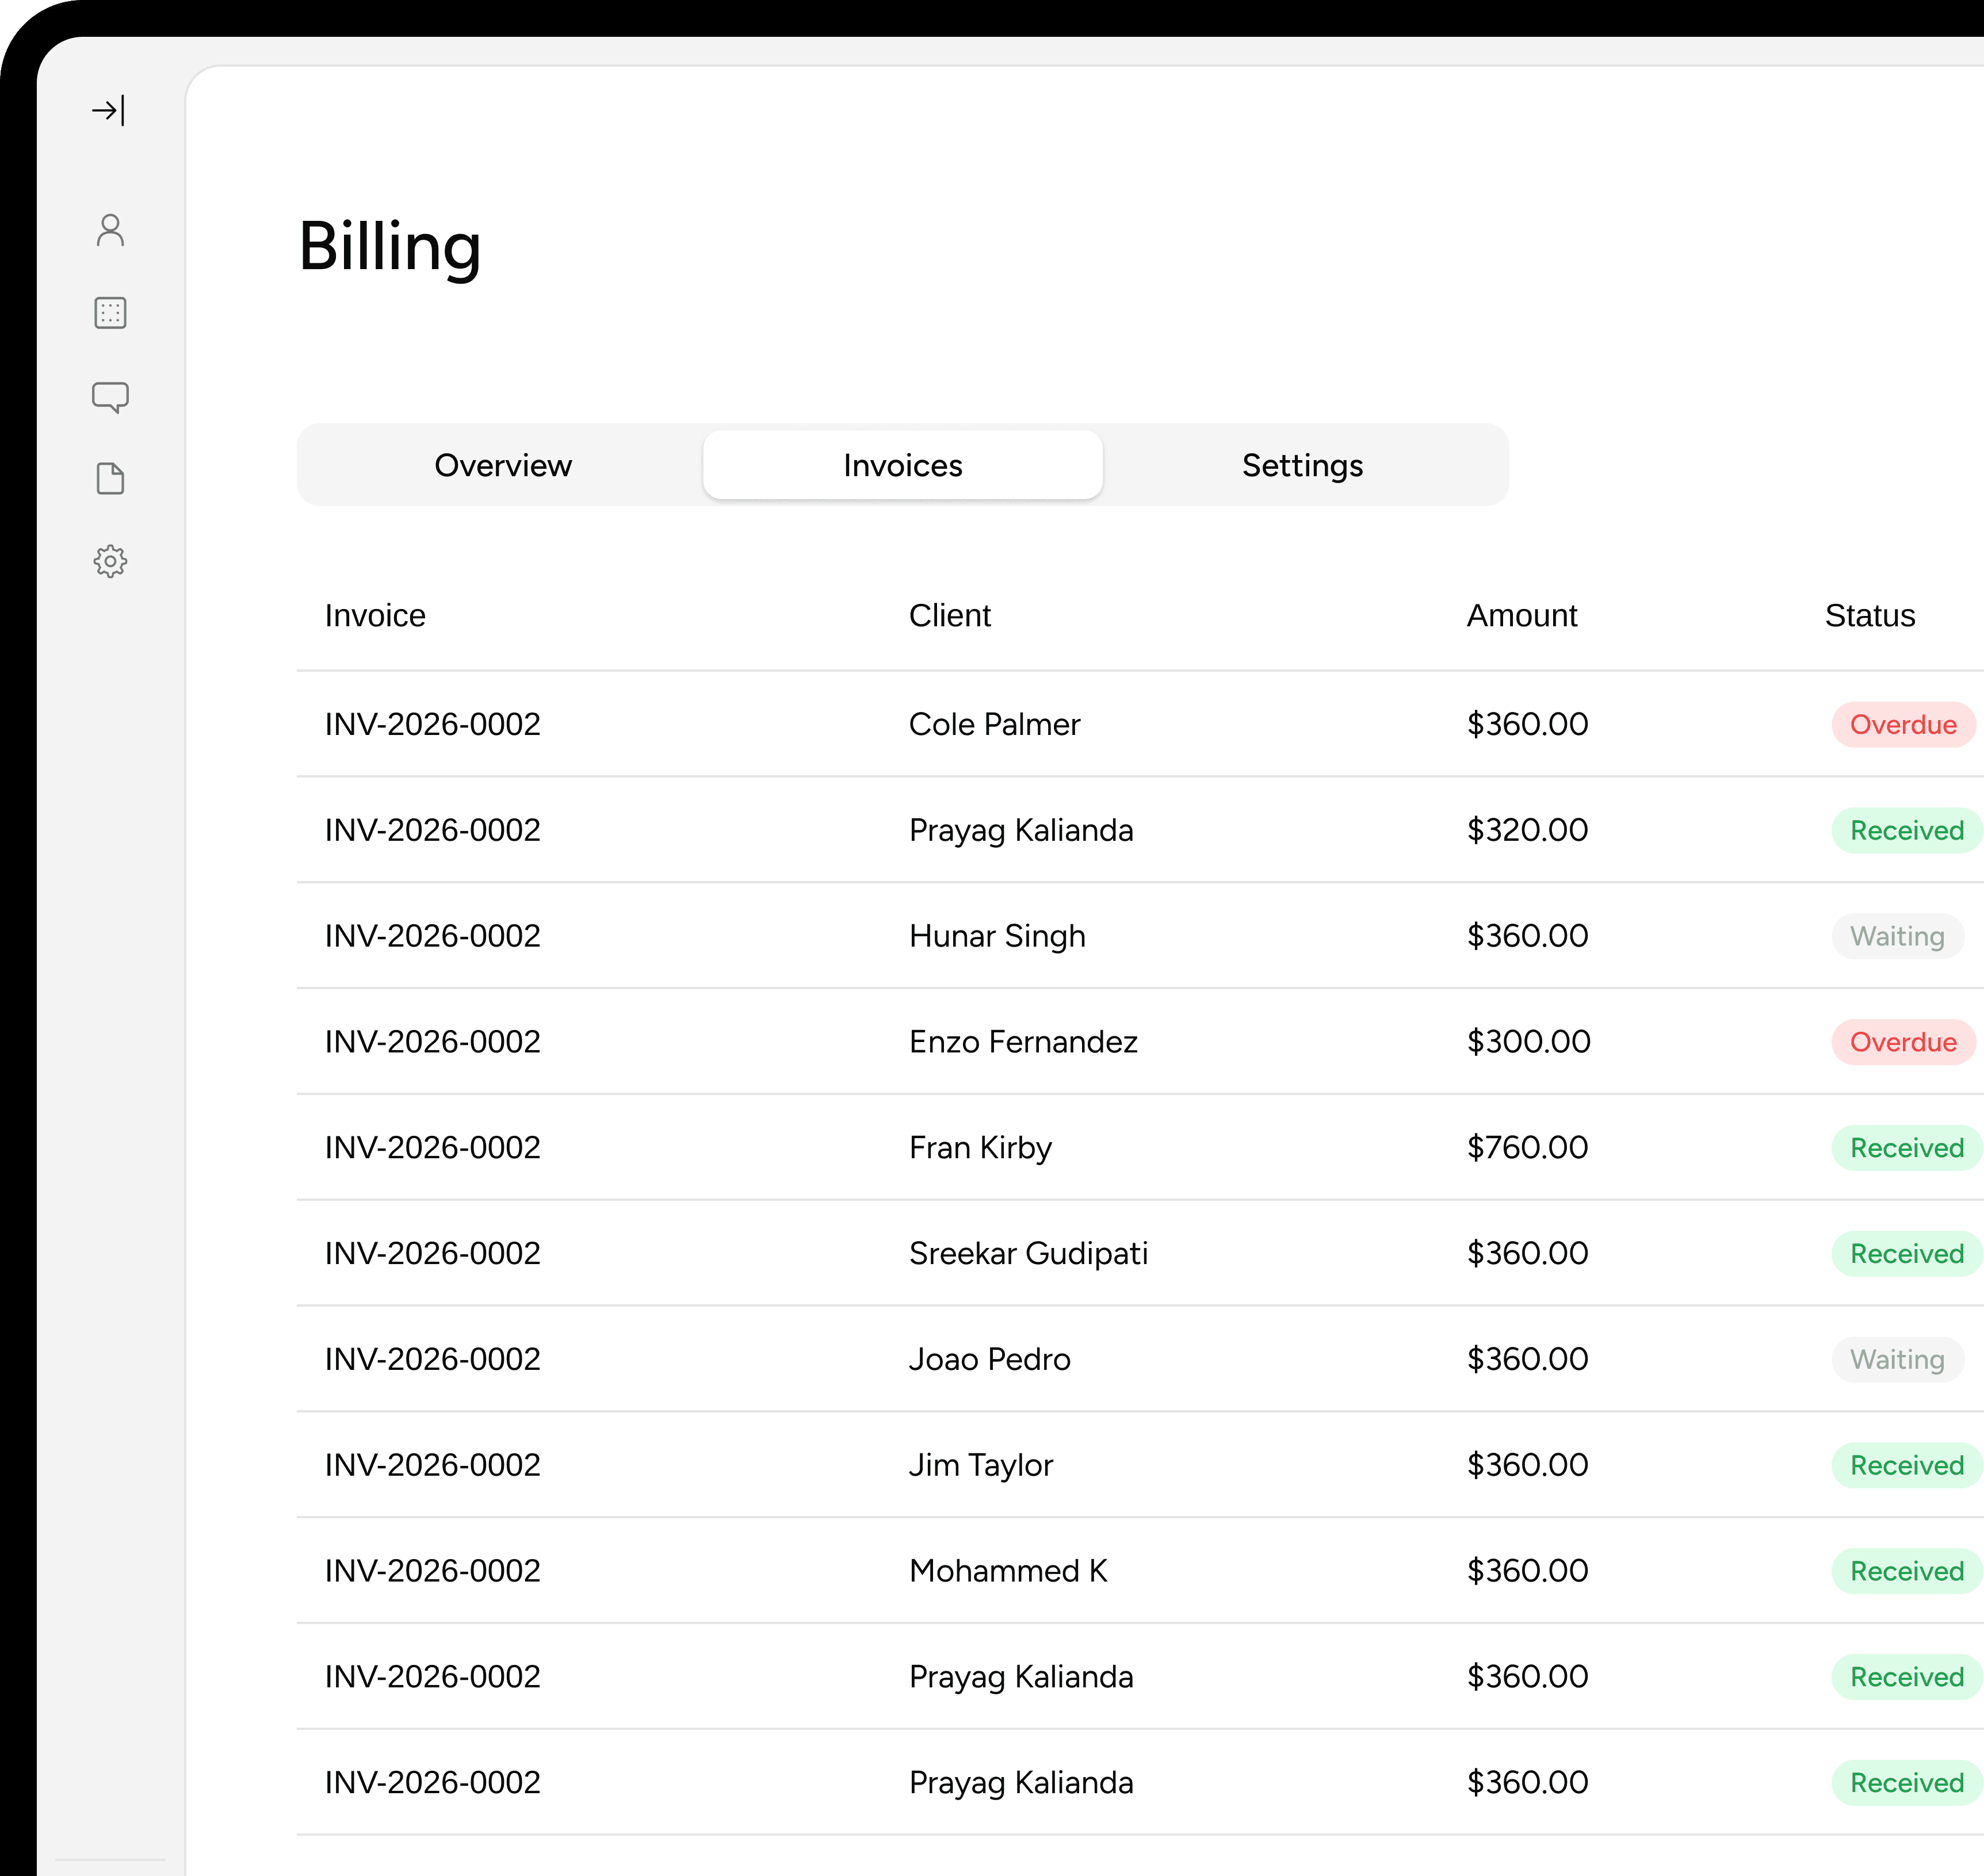Click the Overdue badge on Cole Palmer's invoice
1984x1876 pixels.
point(1903,724)
